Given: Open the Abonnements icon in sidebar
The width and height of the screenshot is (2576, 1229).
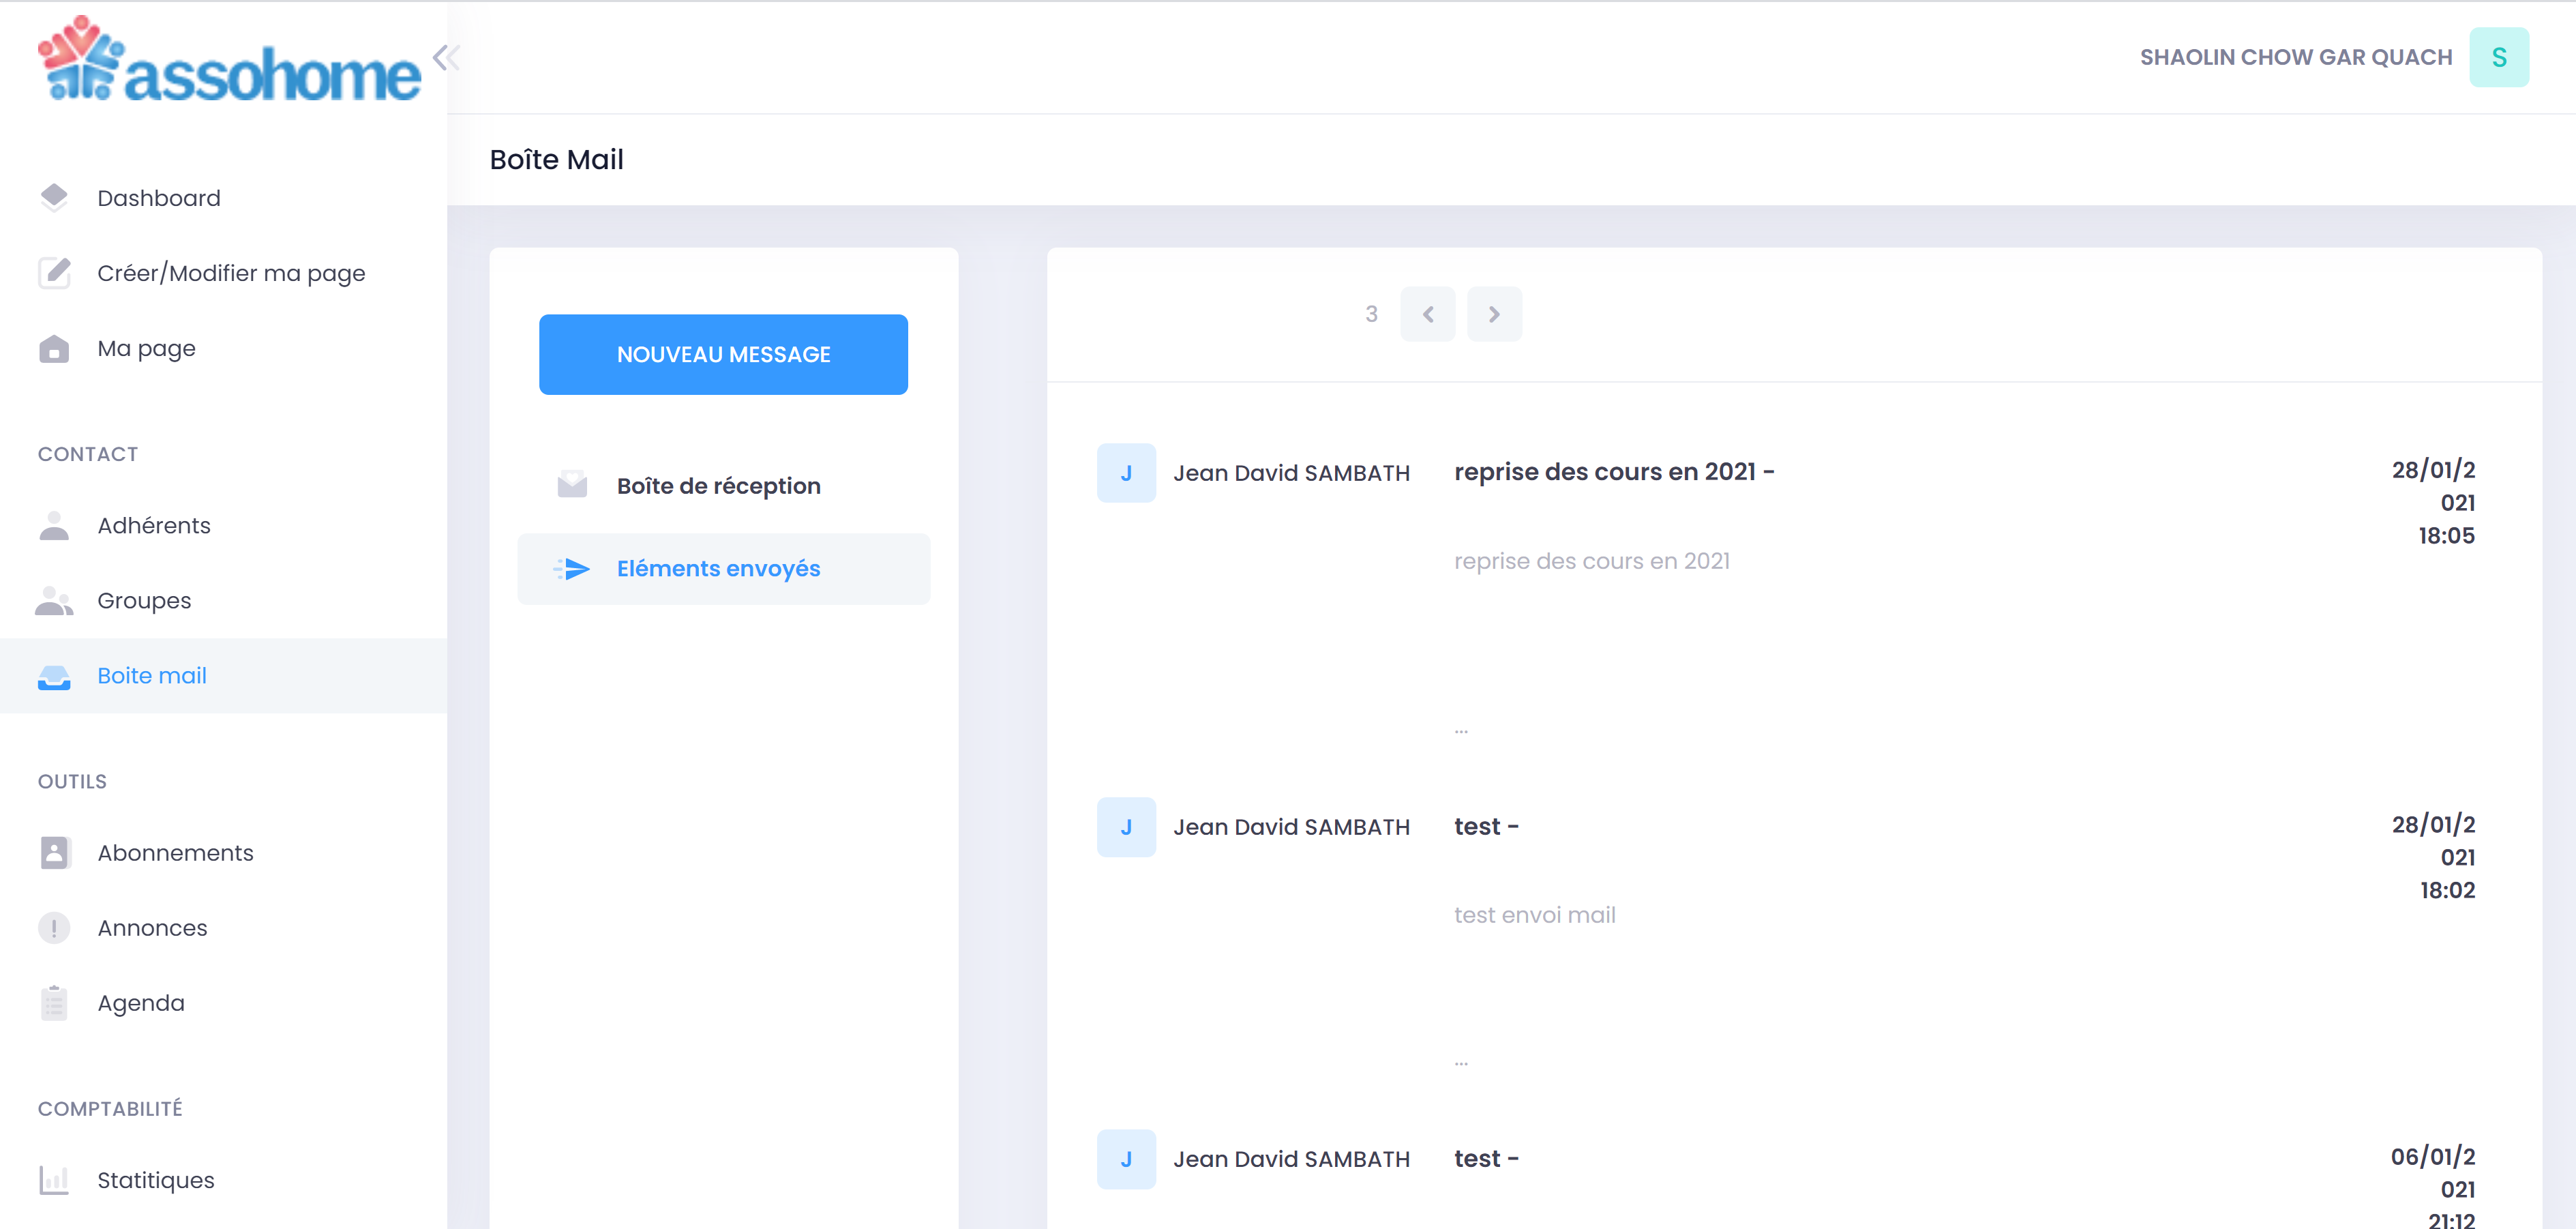Looking at the screenshot, I should (x=54, y=852).
